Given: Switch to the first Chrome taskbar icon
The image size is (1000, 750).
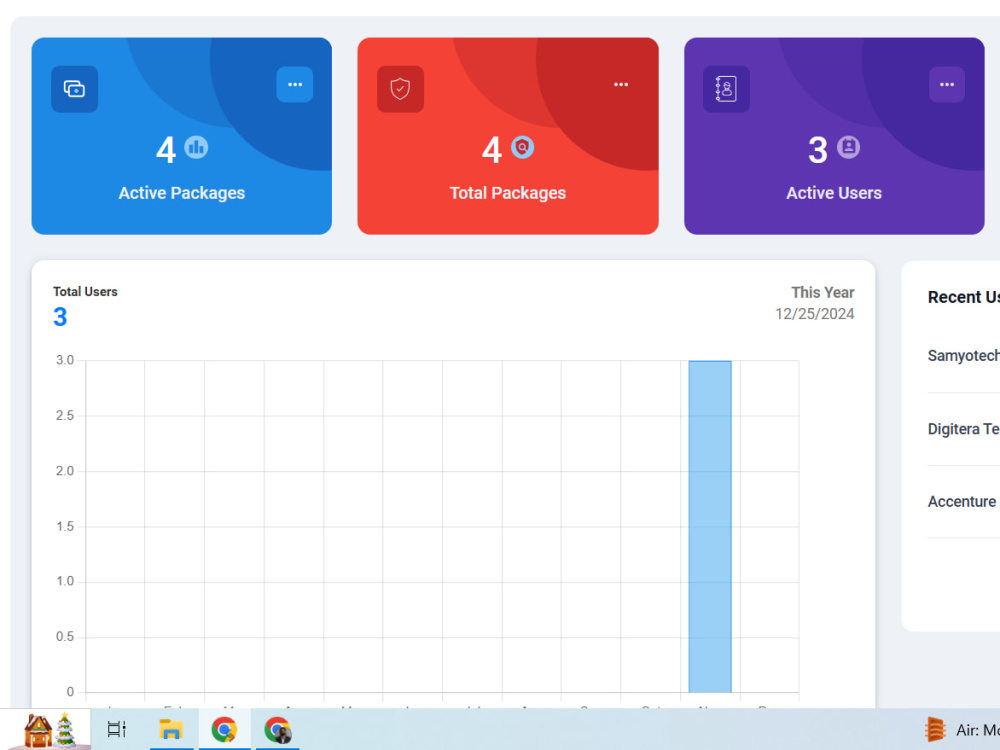Looking at the screenshot, I should (224, 729).
